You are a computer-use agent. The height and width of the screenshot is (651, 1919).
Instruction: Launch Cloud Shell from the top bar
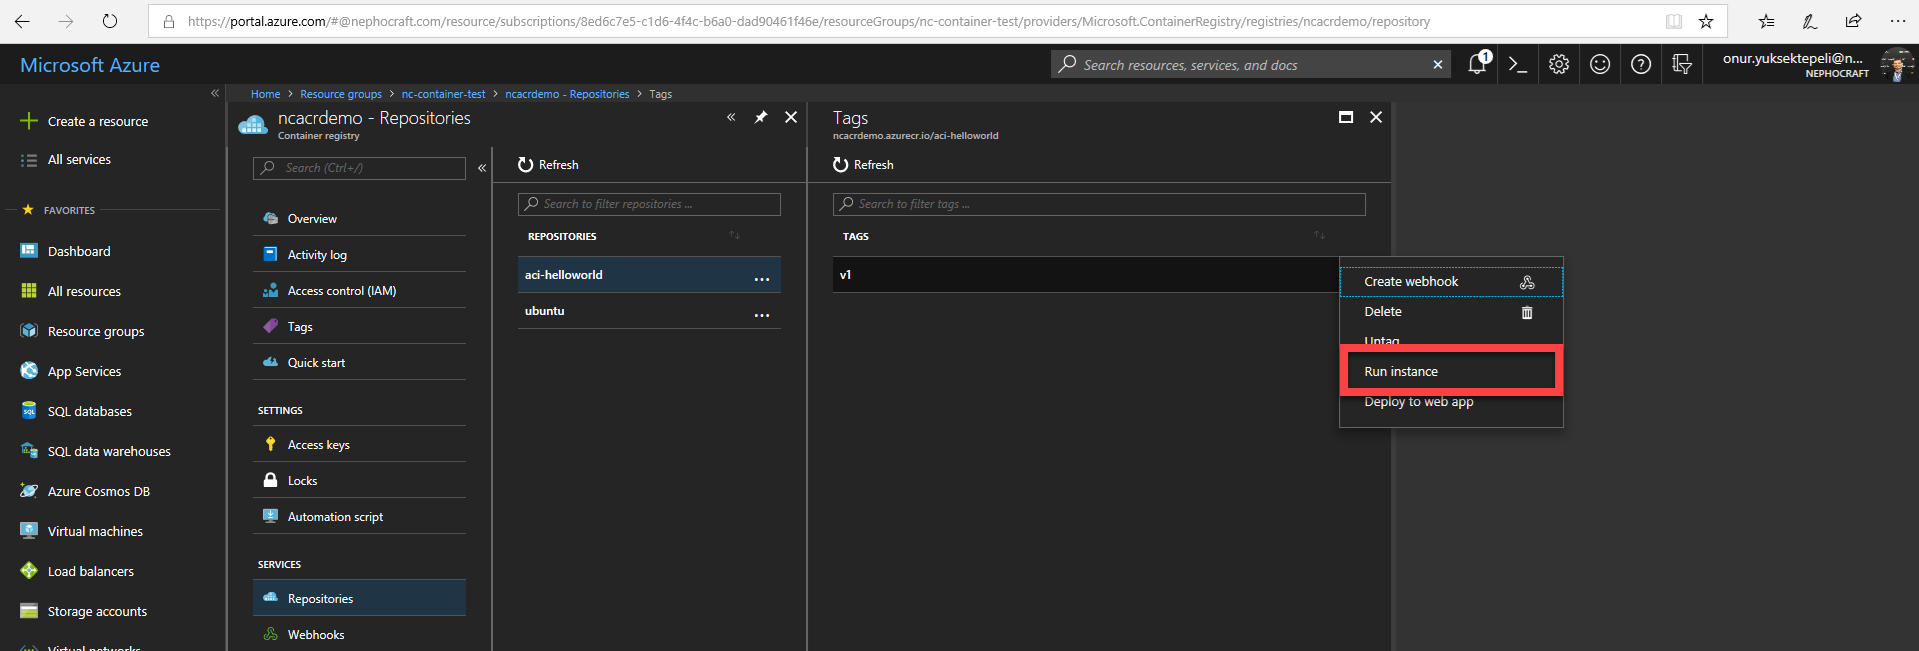[1518, 65]
